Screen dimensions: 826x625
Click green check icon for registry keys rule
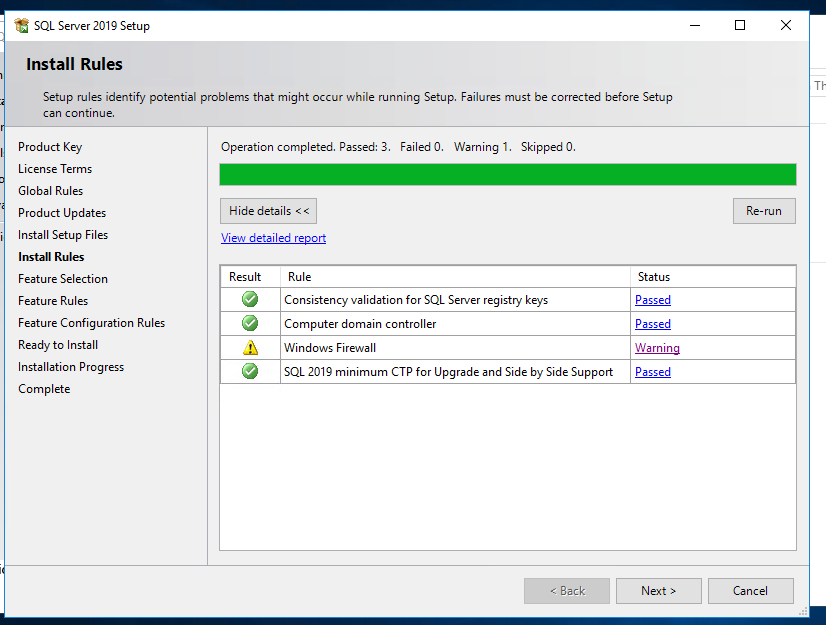click(250, 299)
